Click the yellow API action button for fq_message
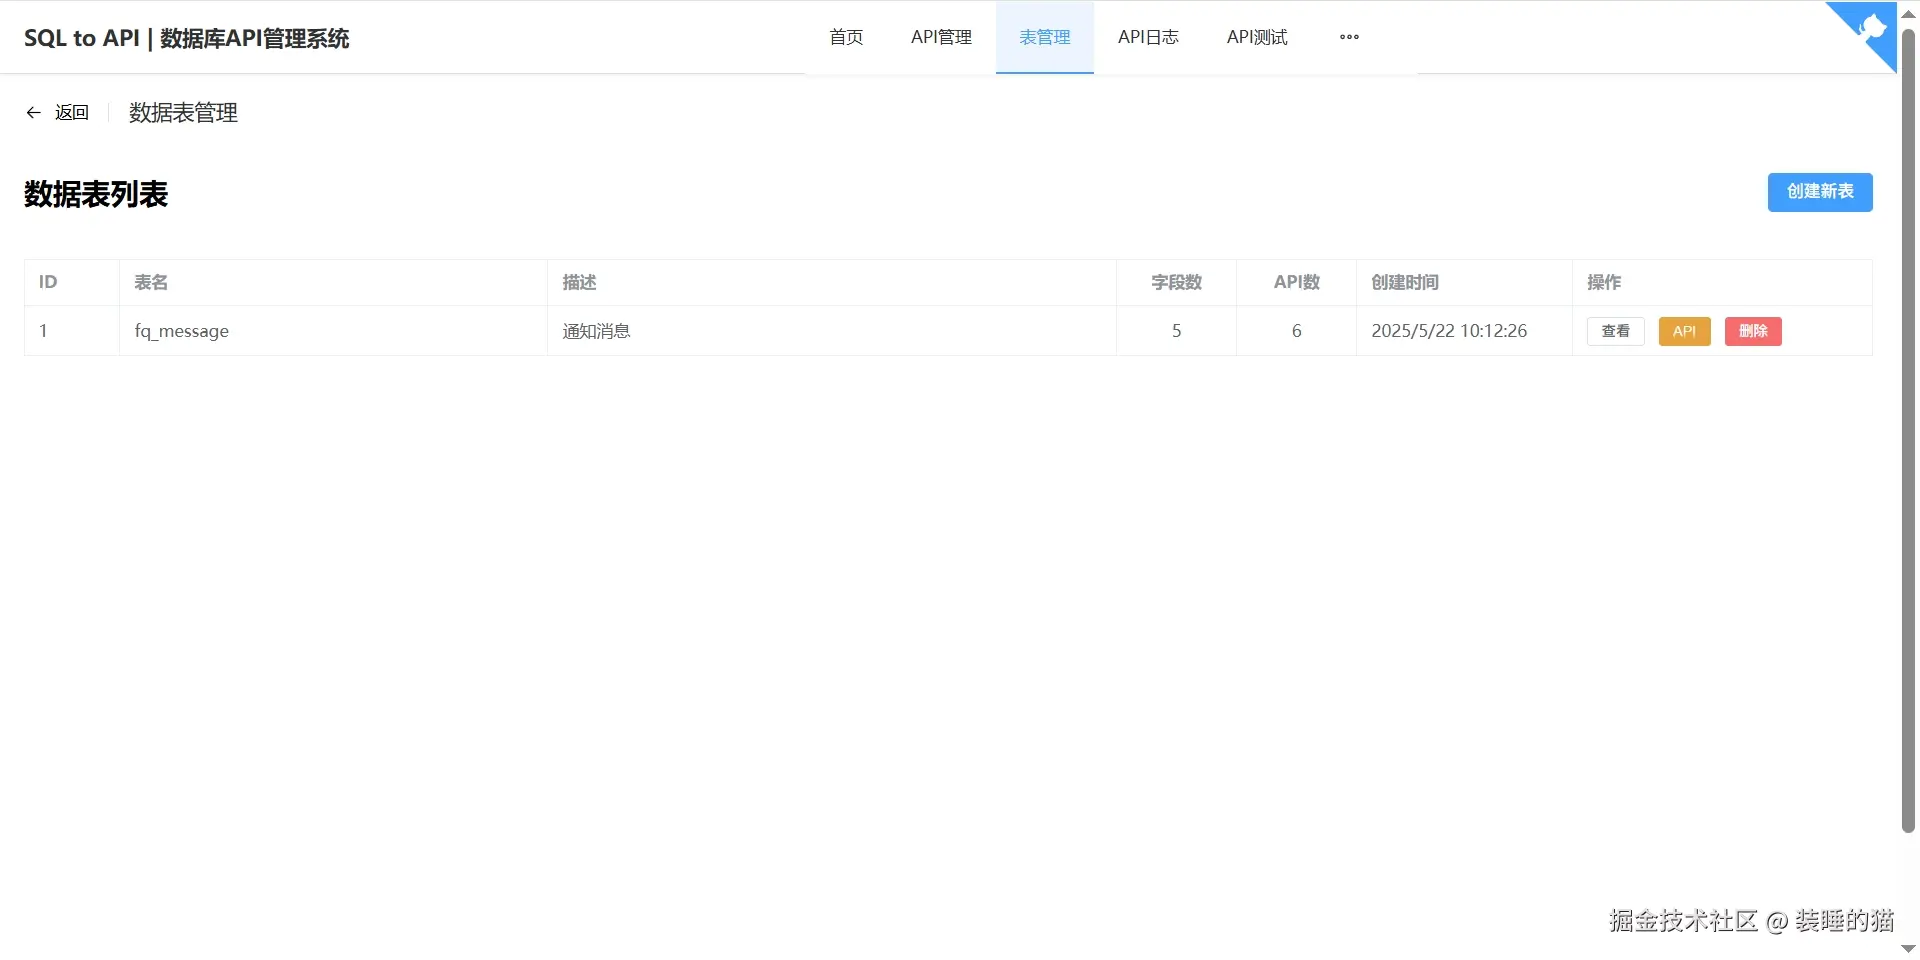 tap(1684, 331)
